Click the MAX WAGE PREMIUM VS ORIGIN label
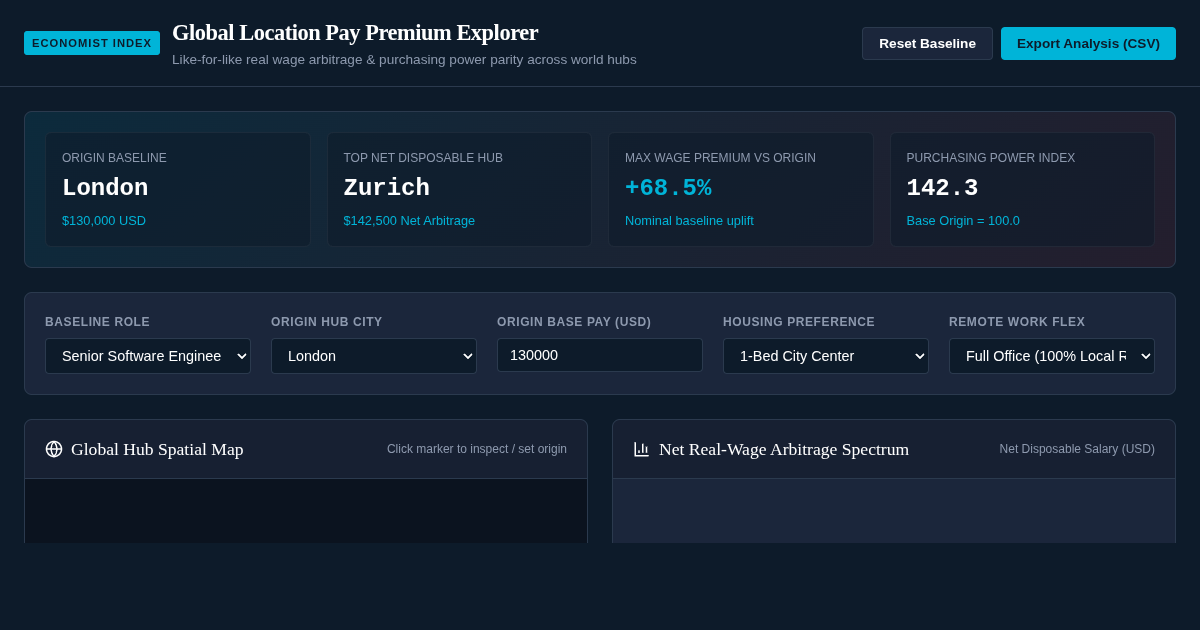The image size is (1200, 630). coord(720,158)
